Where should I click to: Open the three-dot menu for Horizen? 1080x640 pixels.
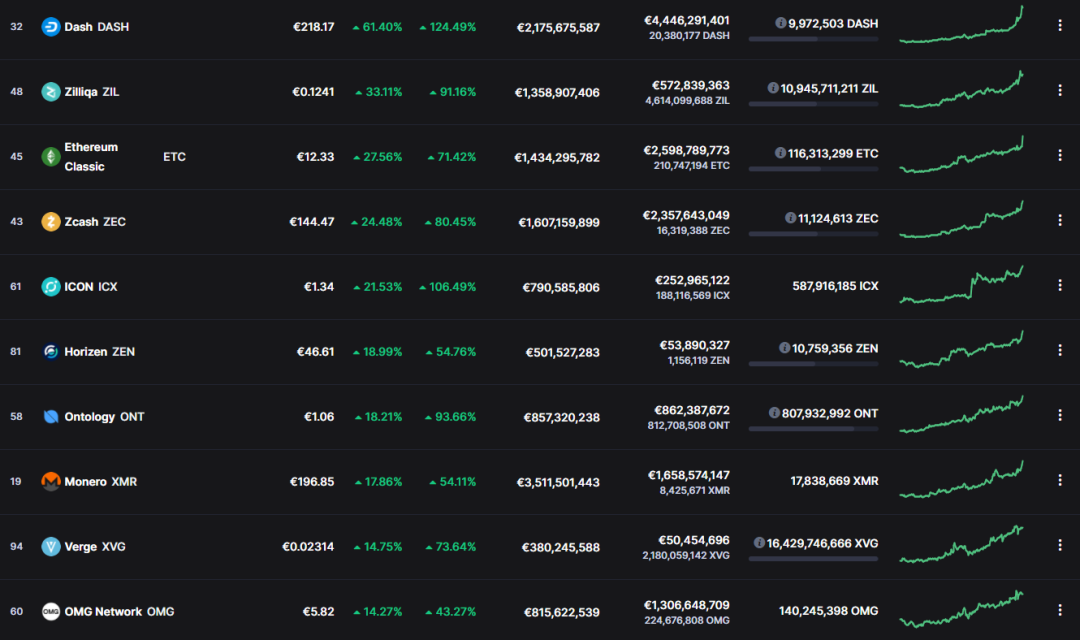1059,350
